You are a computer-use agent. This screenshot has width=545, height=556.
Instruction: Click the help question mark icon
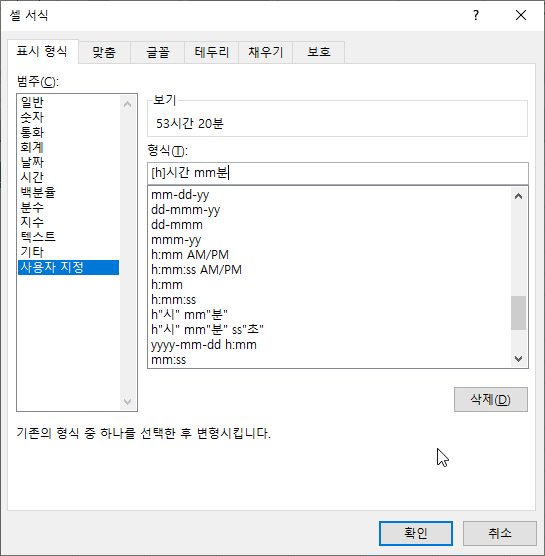(x=476, y=15)
